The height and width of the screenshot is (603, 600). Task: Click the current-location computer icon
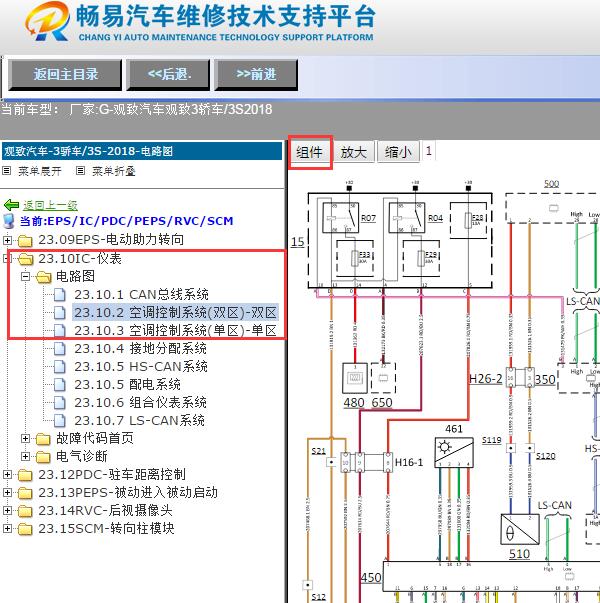(x=8, y=221)
